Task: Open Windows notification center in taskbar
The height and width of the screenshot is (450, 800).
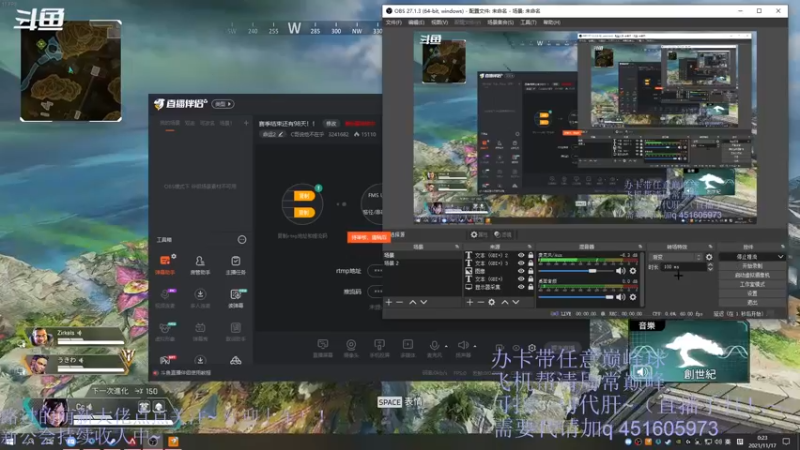Action: (786, 442)
